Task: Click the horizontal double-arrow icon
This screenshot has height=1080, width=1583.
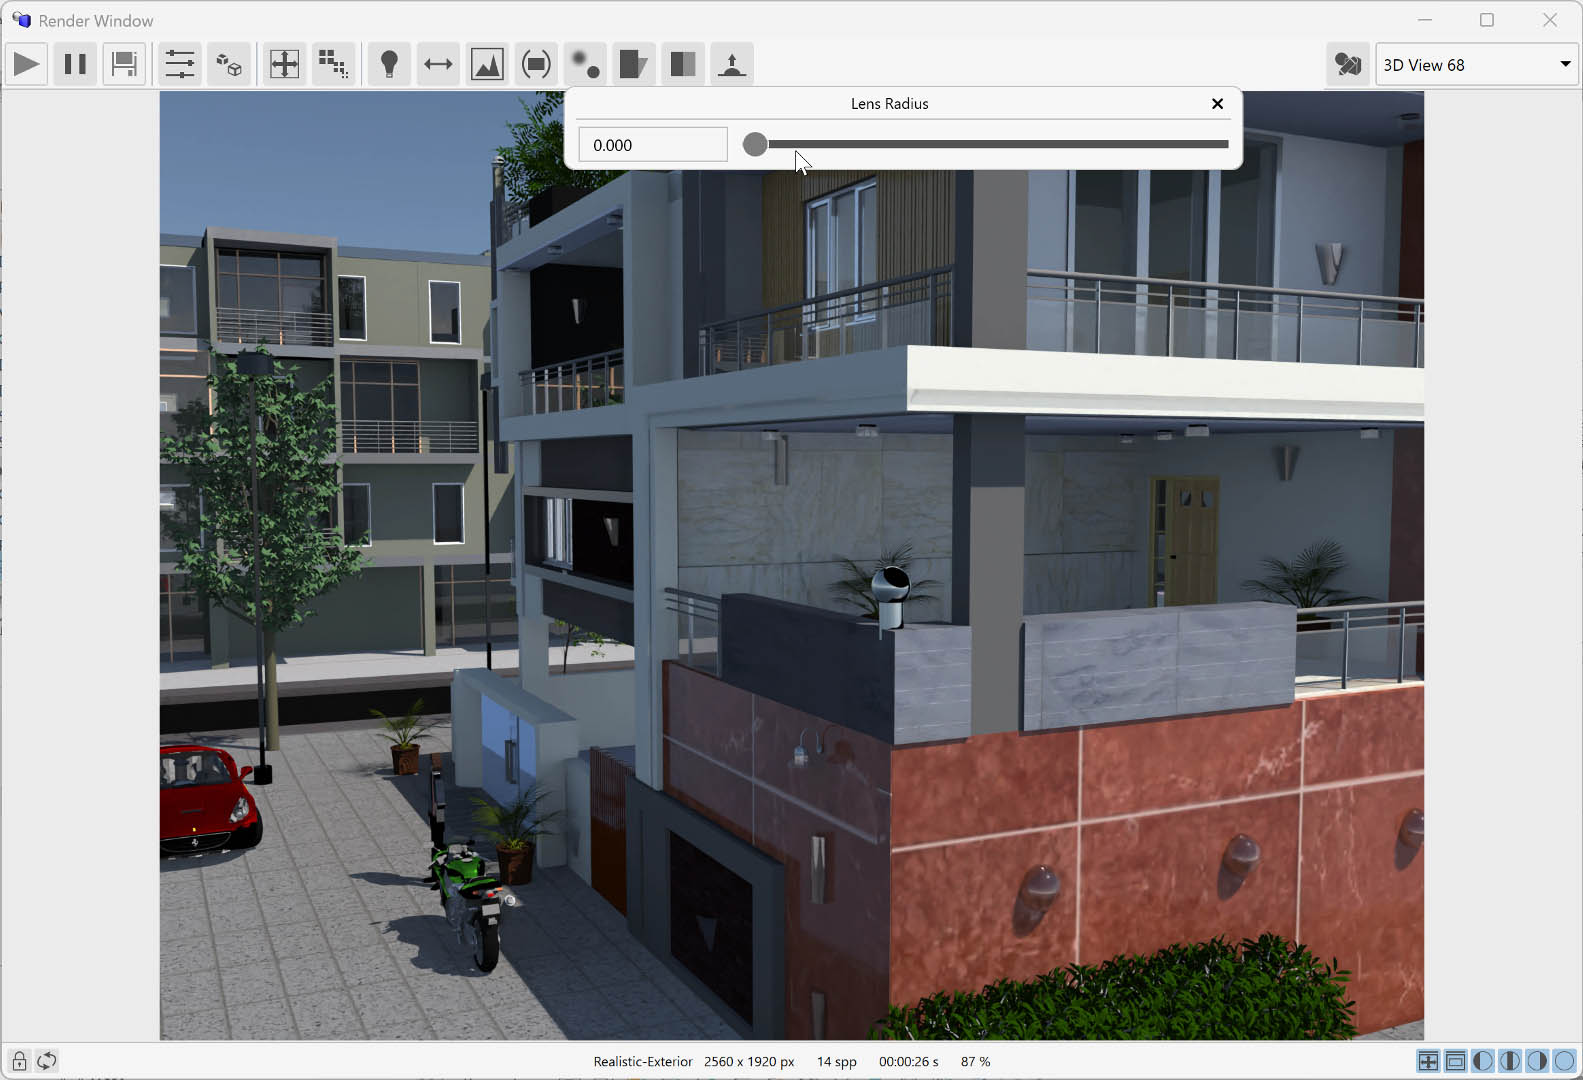Action: pos(438,65)
